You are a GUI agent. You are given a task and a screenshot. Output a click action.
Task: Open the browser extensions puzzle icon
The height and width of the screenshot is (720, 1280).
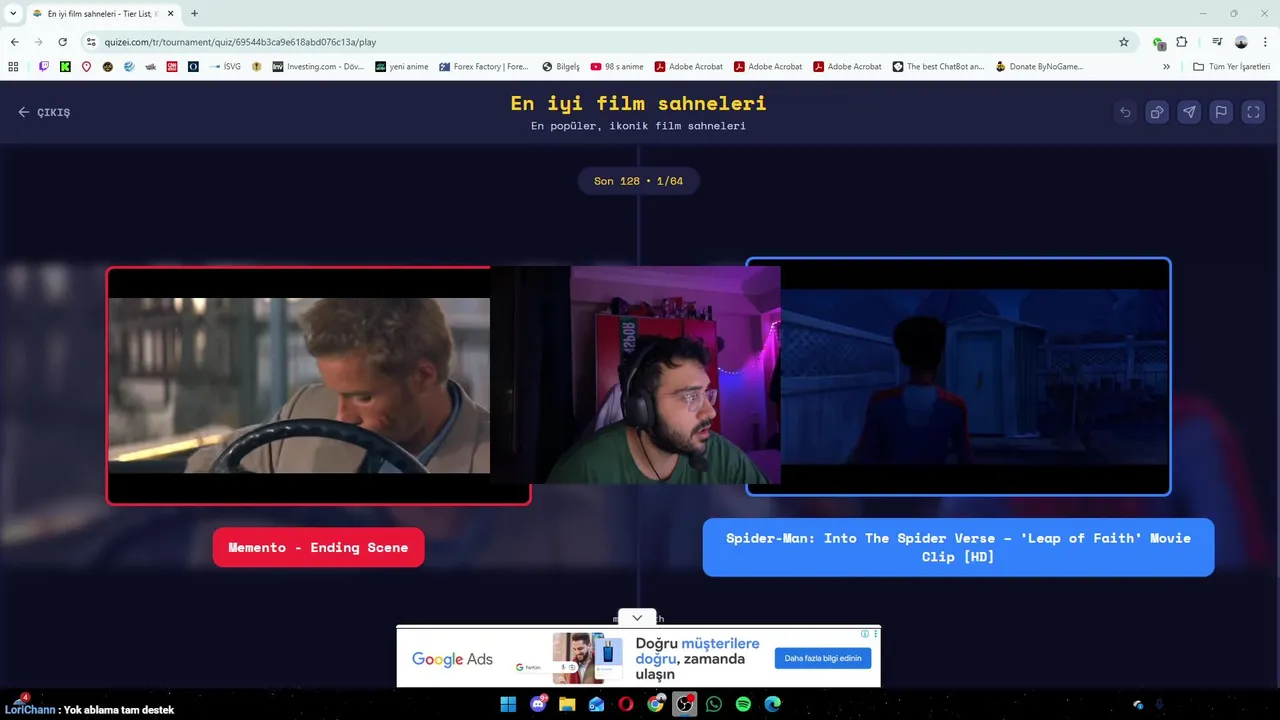pyautogui.click(x=1182, y=42)
